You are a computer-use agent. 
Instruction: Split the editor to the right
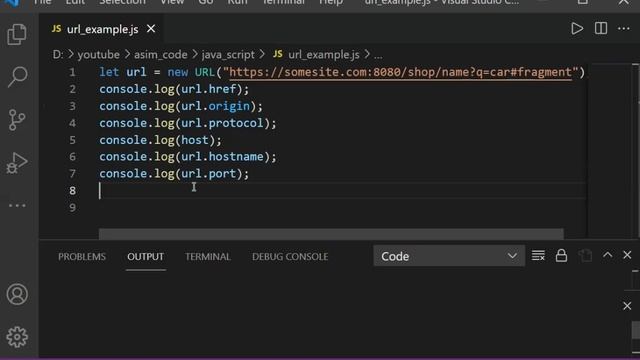(601, 29)
